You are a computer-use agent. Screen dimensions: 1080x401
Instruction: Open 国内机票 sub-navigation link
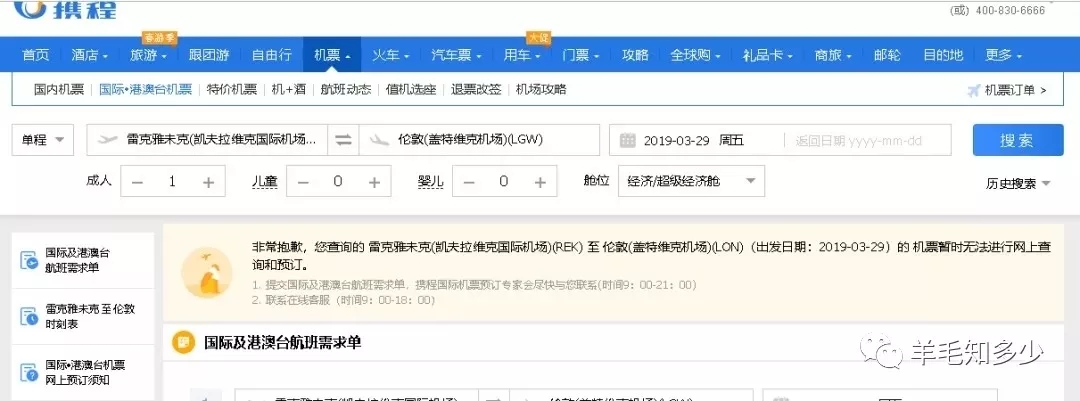coord(59,90)
